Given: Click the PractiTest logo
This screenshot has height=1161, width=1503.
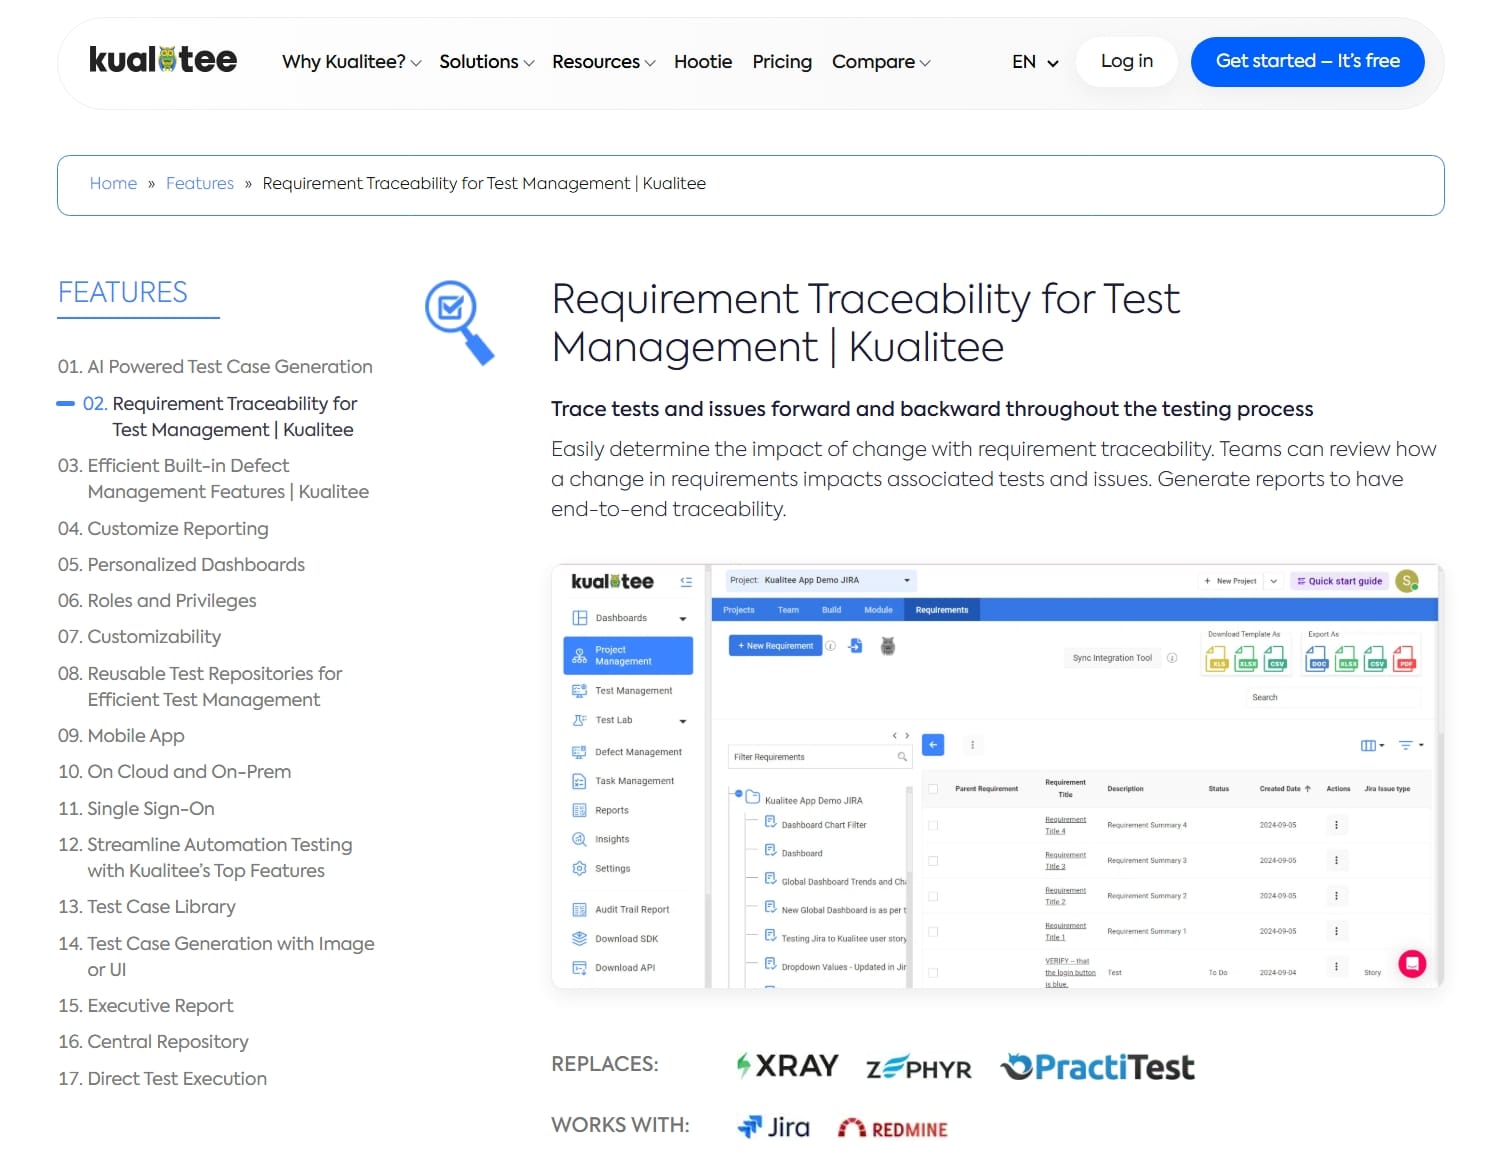Looking at the screenshot, I should click(x=1098, y=1067).
